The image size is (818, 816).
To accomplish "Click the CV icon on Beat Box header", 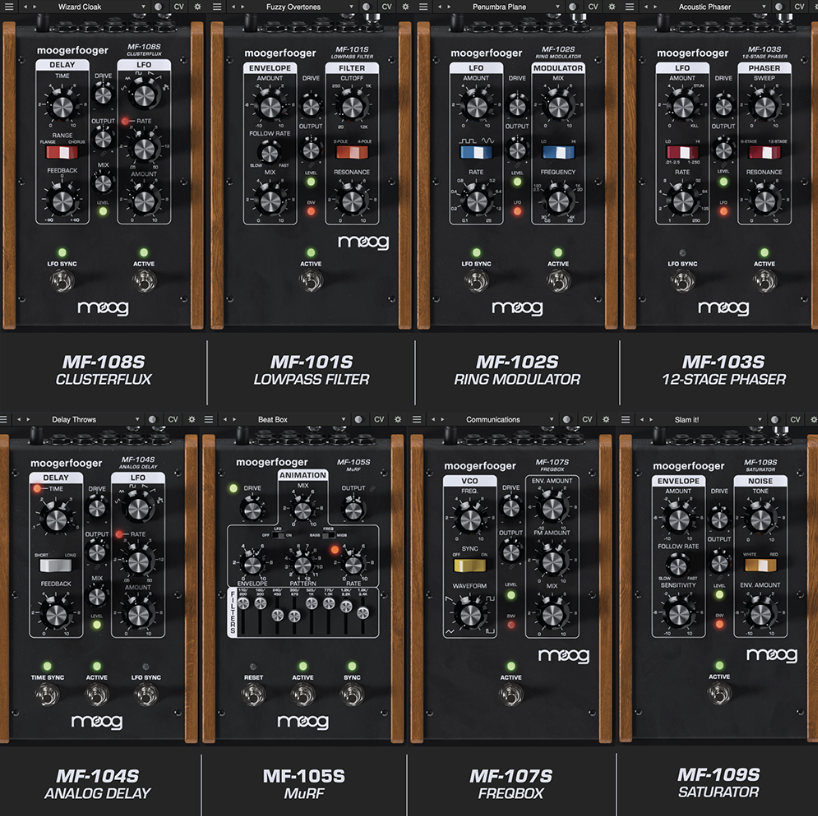I will (x=378, y=419).
